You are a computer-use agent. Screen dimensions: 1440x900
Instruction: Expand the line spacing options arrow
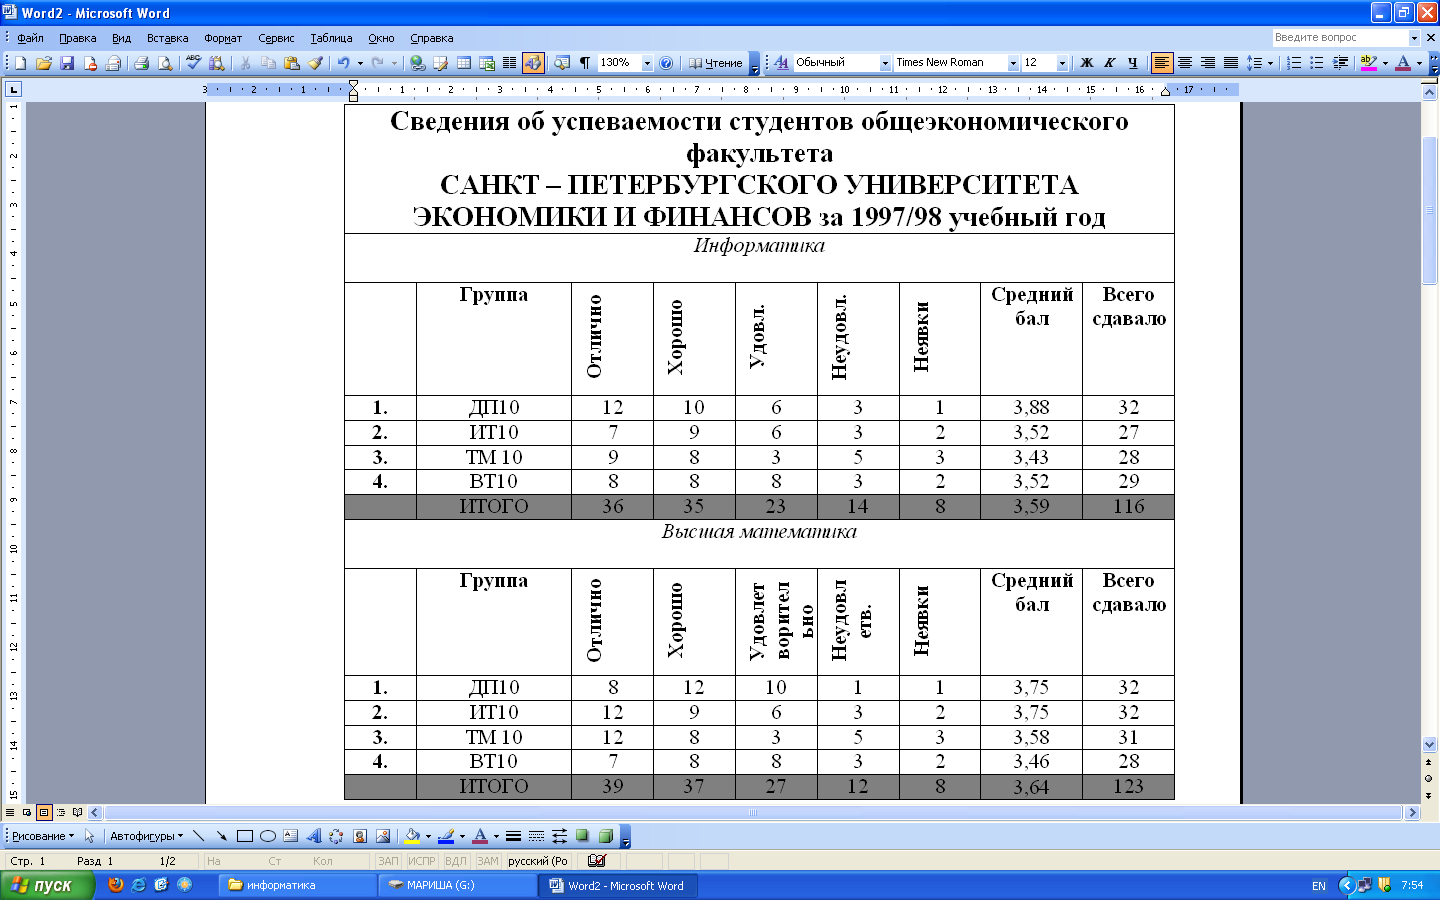(x=1271, y=63)
